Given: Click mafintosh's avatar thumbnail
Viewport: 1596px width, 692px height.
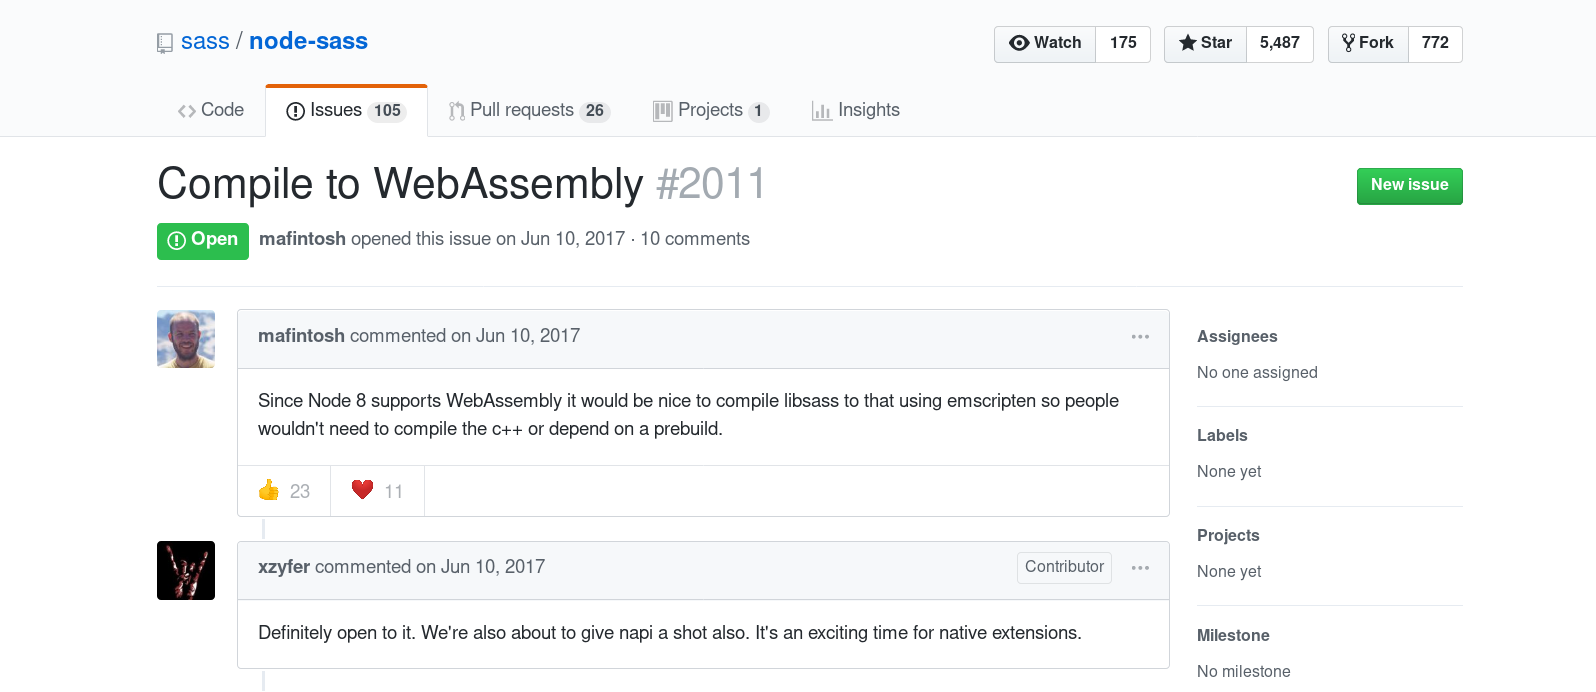Looking at the screenshot, I should click(x=186, y=339).
